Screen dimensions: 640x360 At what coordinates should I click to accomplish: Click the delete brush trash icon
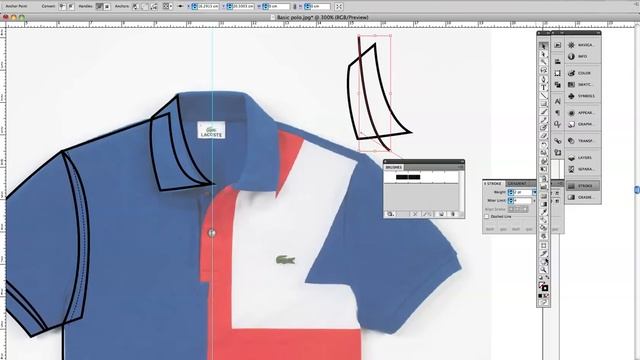453,214
